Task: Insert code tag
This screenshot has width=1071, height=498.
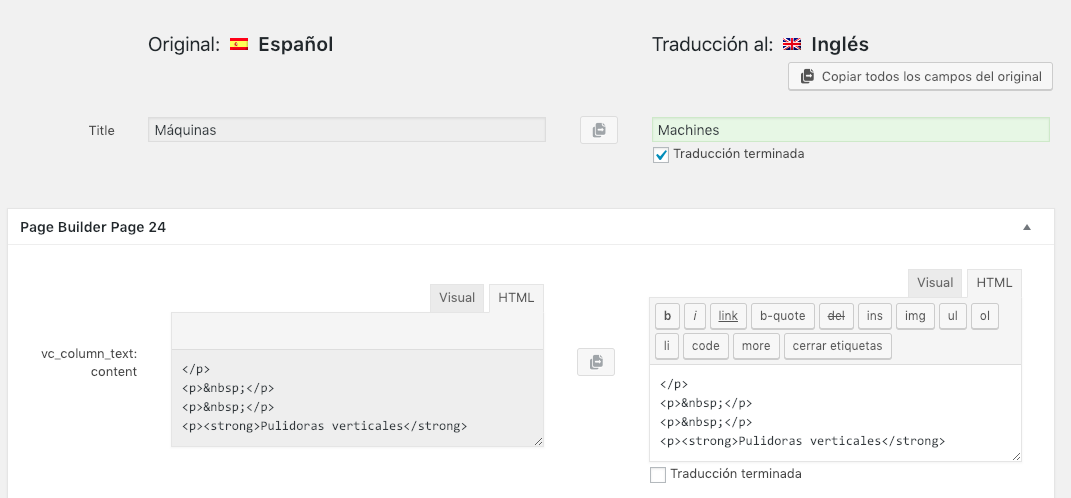Action: click(706, 346)
